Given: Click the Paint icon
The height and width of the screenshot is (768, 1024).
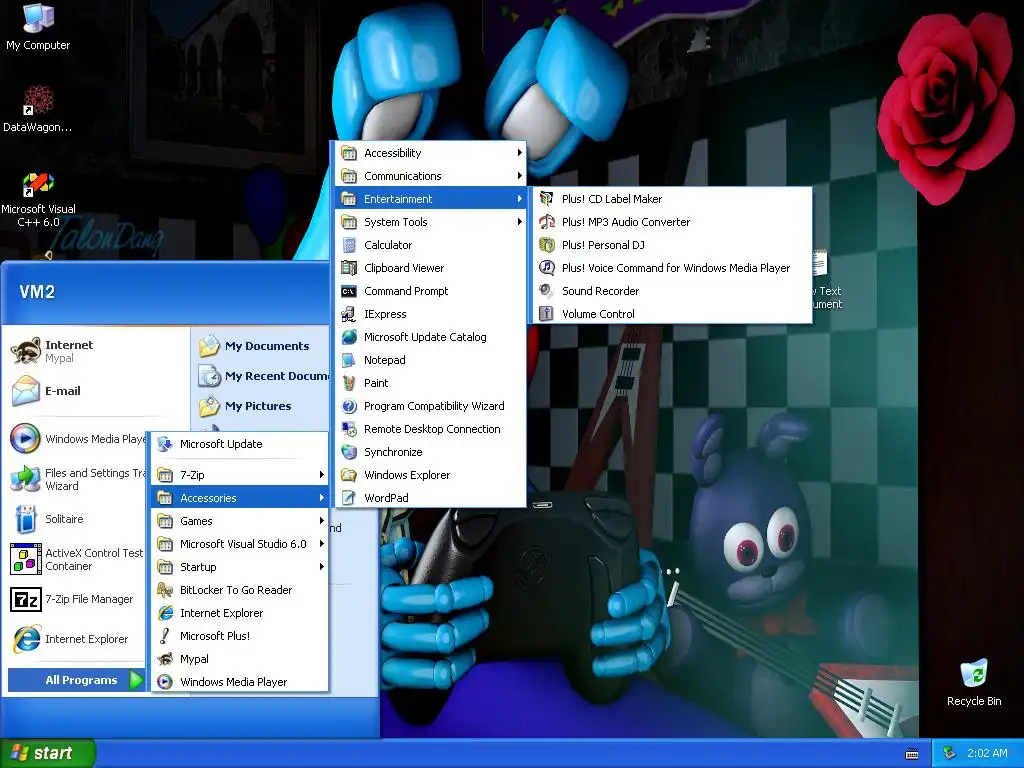Looking at the screenshot, I should click(349, 383).
